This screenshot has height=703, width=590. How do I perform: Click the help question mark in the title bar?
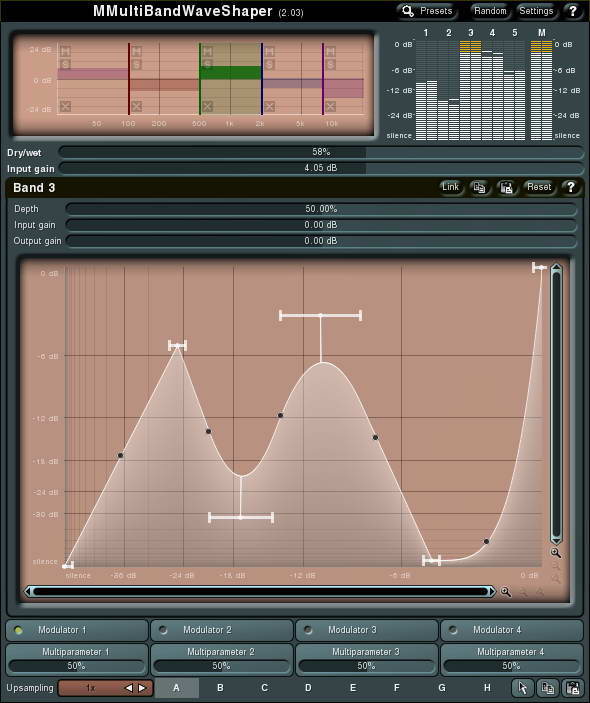(573, 11)
